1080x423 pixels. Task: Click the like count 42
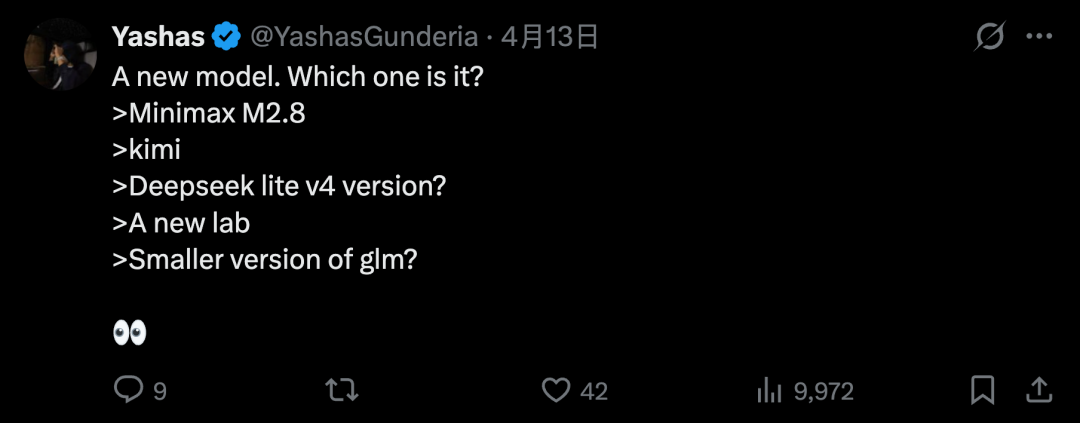(594, 391)
